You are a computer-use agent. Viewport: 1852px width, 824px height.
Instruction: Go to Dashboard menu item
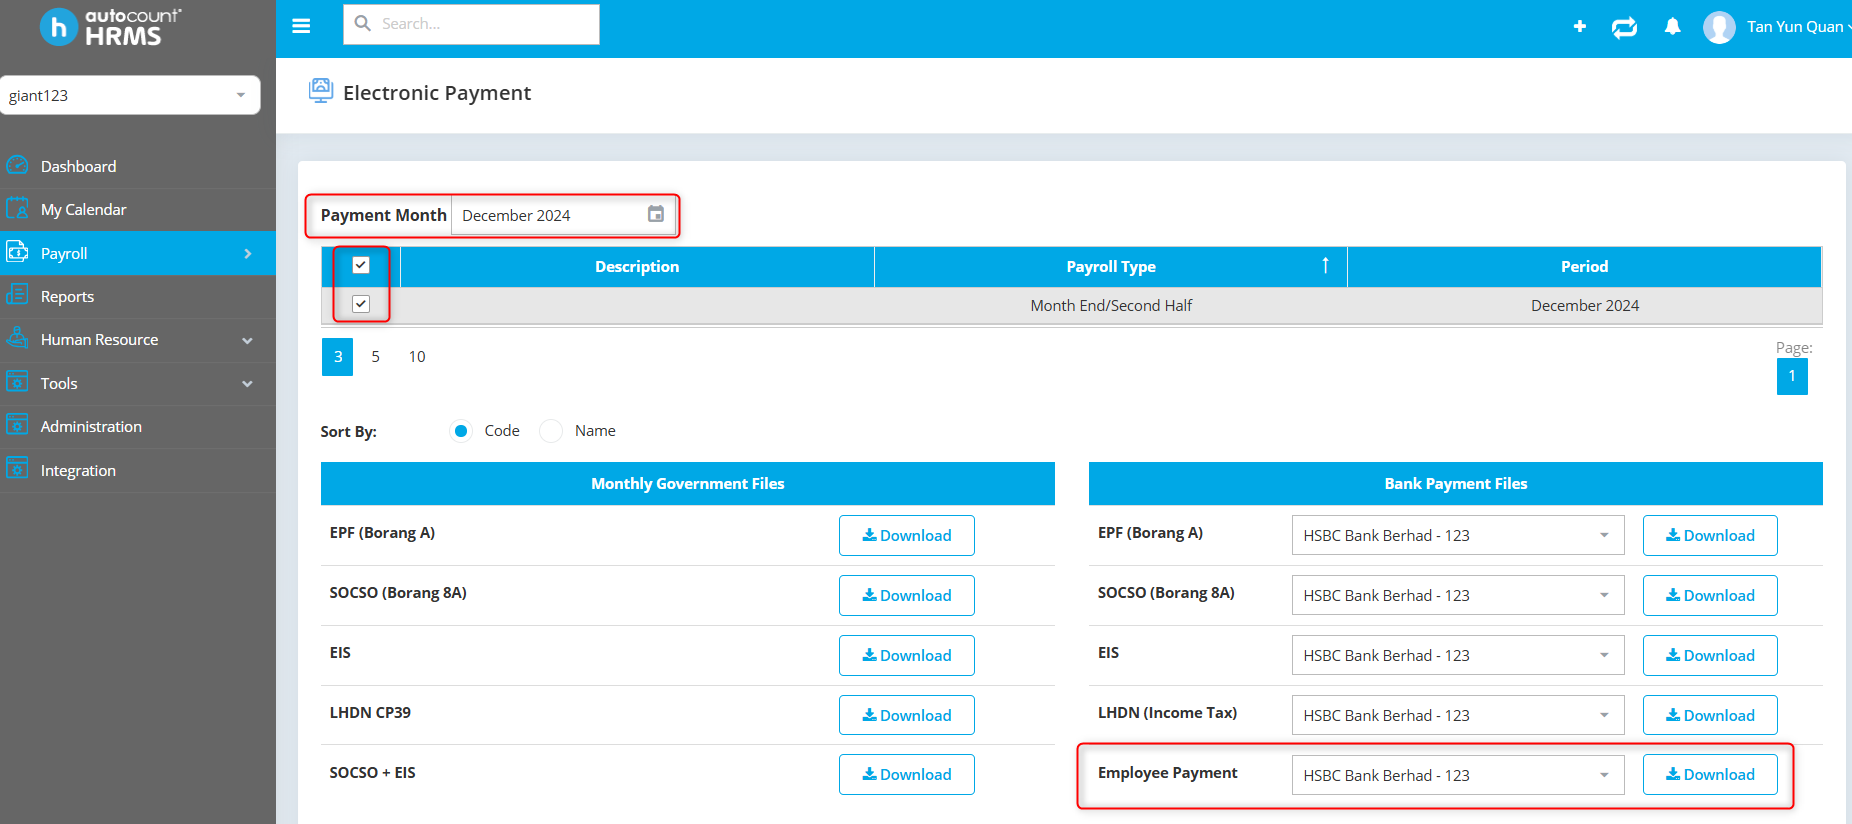click(138, 166)
